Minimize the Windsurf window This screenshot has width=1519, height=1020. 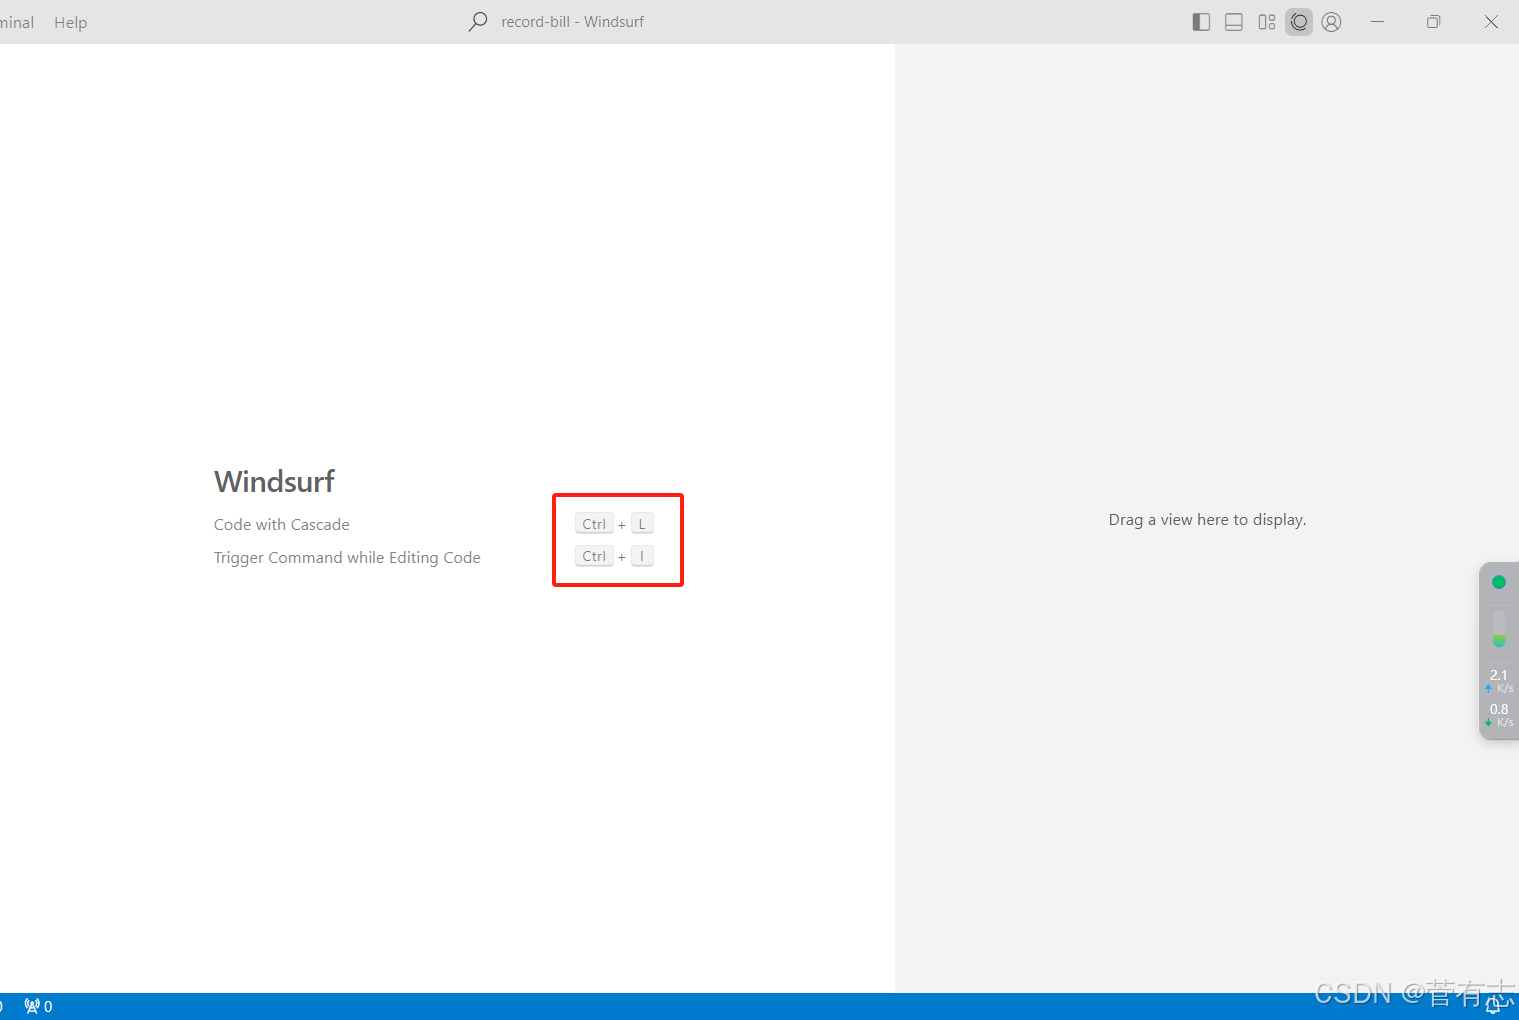click(x=1377, y=22)
